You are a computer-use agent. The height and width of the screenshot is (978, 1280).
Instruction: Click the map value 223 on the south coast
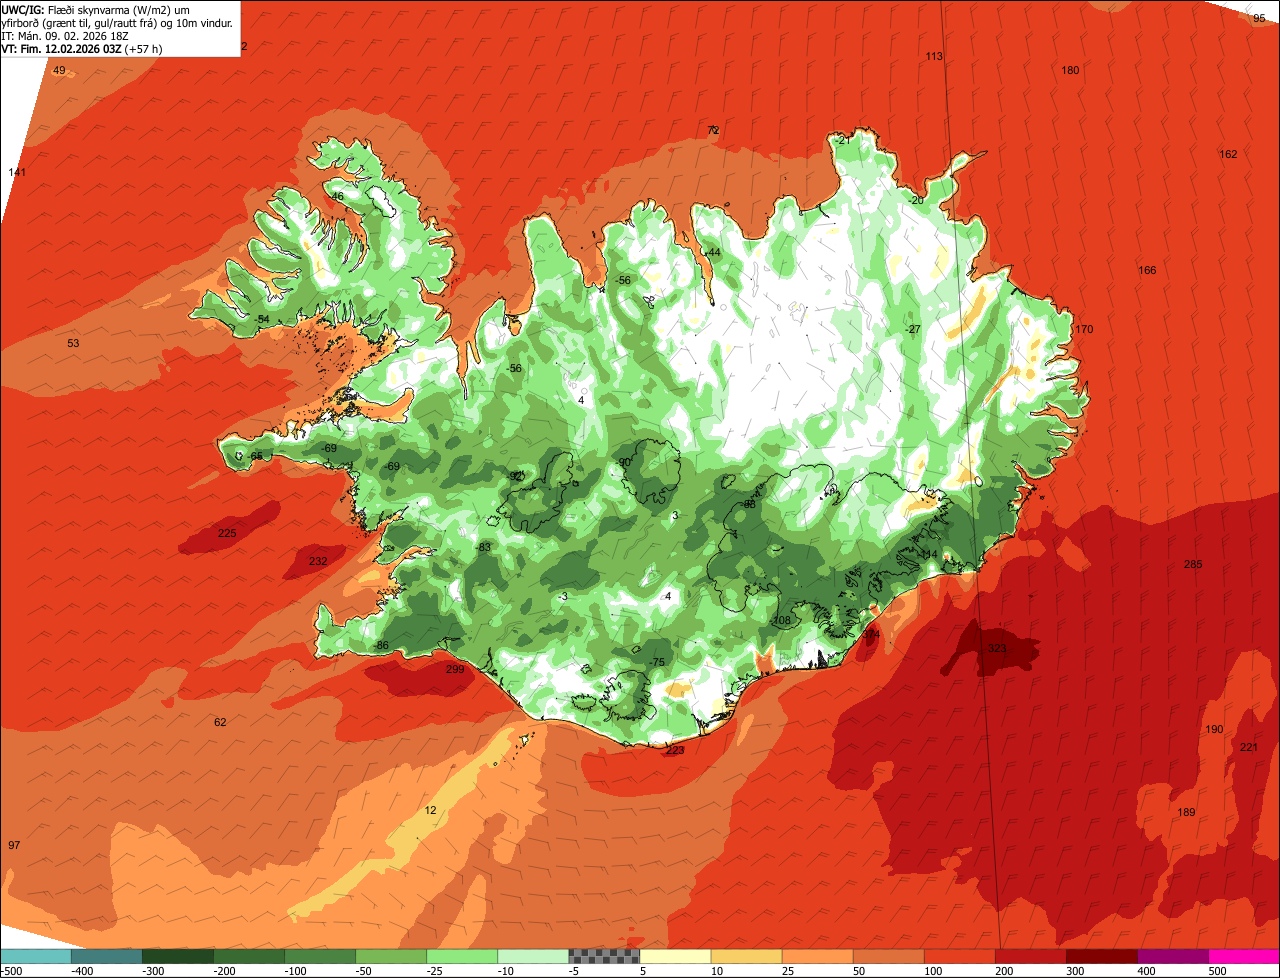675,751
